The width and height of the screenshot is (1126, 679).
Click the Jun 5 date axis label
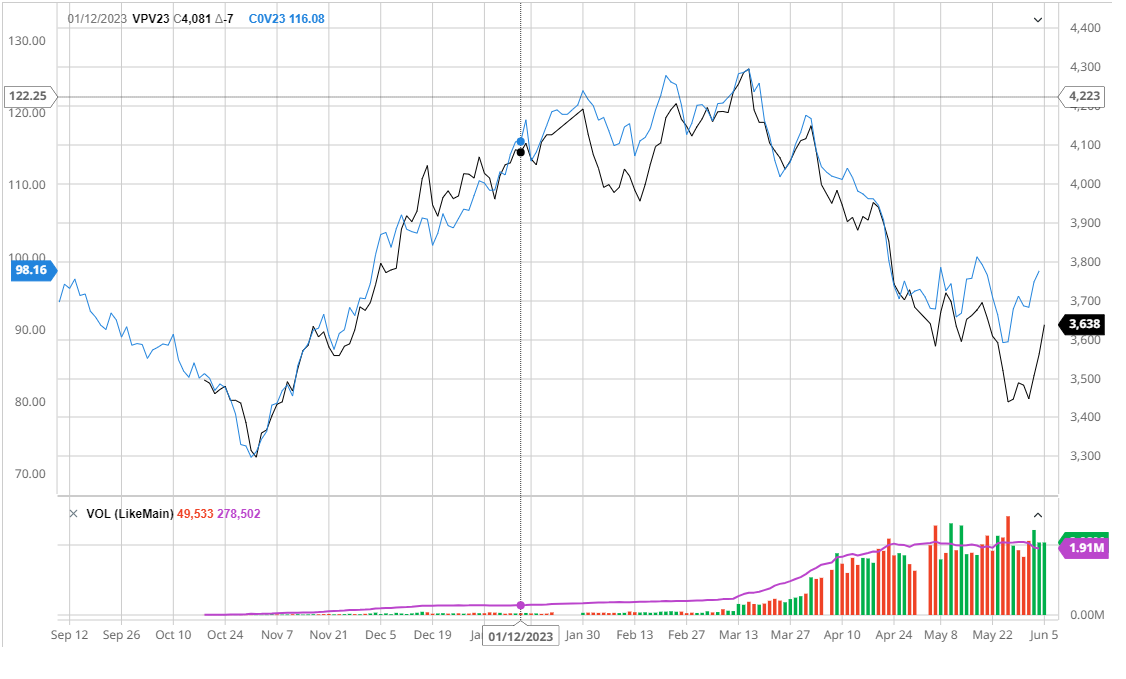point(1043,635)
